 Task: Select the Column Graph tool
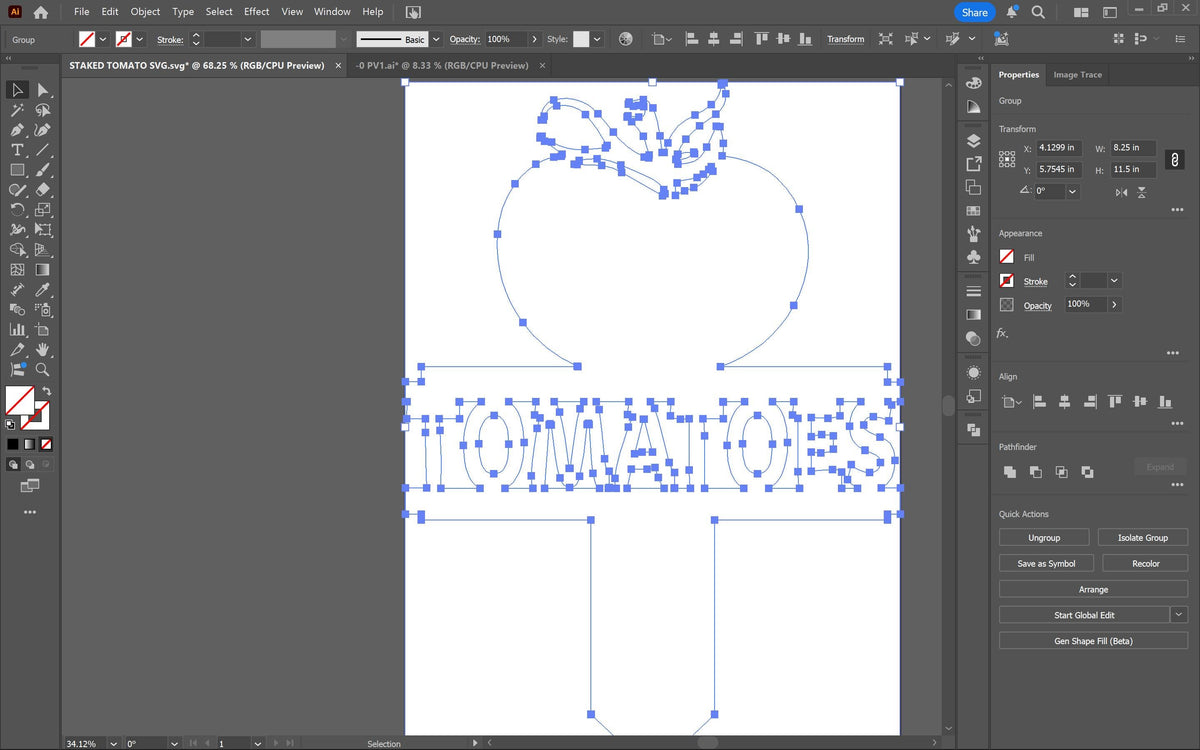pyautogui.click(x=18, y=329)
